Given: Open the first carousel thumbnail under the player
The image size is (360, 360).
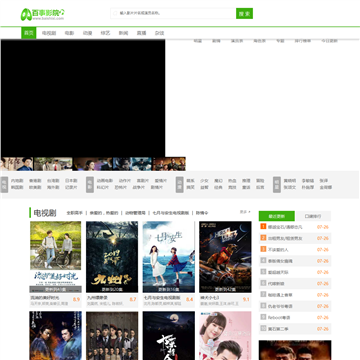Looking at the screenshot, I should (x=17, y=164).
